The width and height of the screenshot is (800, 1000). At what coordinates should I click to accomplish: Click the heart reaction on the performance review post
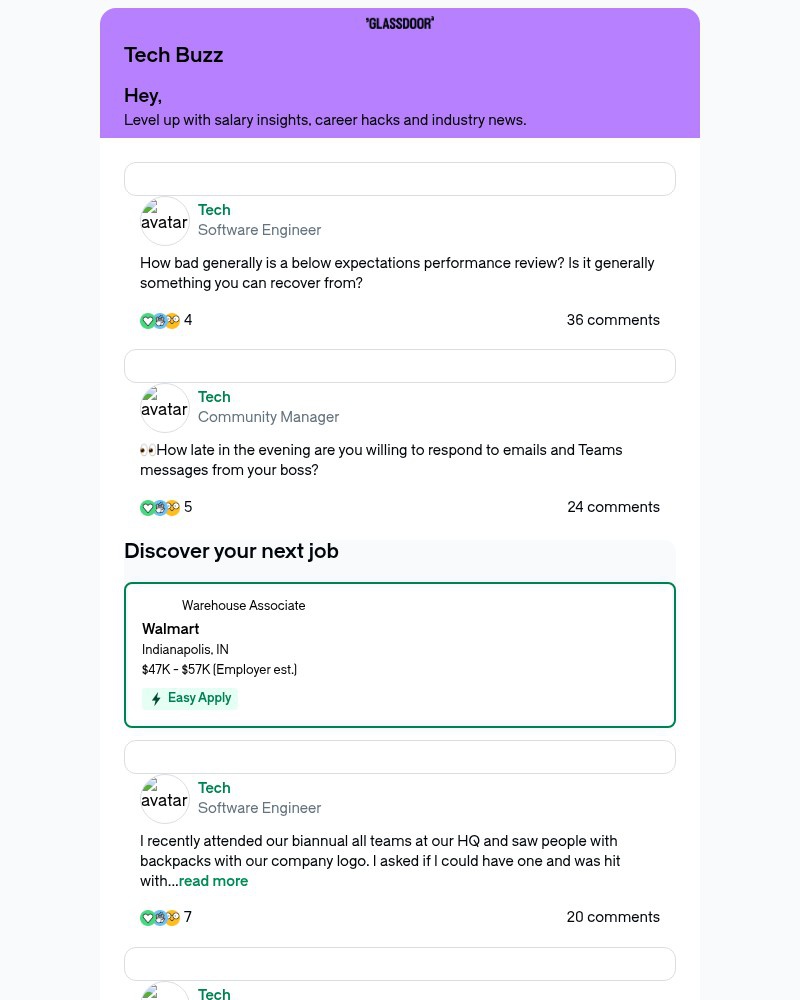(x=147, y=320)
